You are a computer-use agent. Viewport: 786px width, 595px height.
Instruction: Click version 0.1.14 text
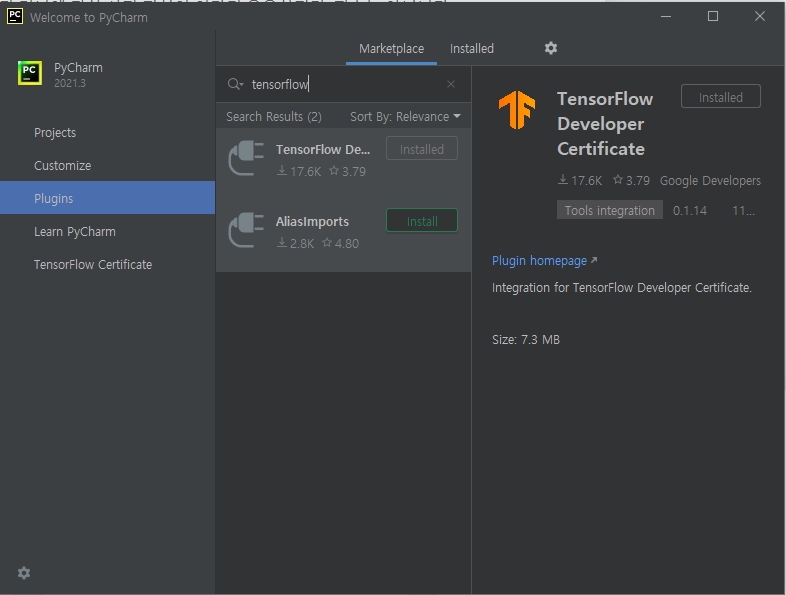[x=690, y=211]
